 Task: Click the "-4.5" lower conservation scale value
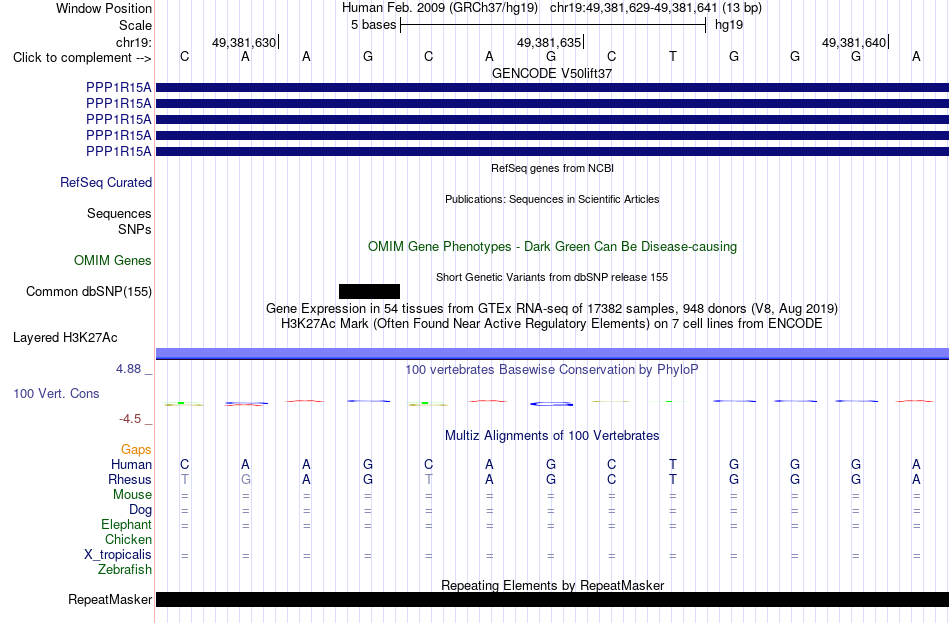(x=130, y=419)
